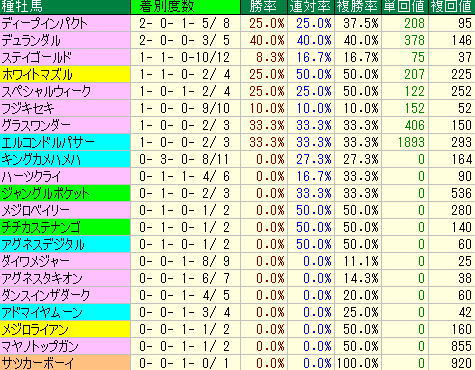Select the 855 複回値 value

click(x=461, y=346)
